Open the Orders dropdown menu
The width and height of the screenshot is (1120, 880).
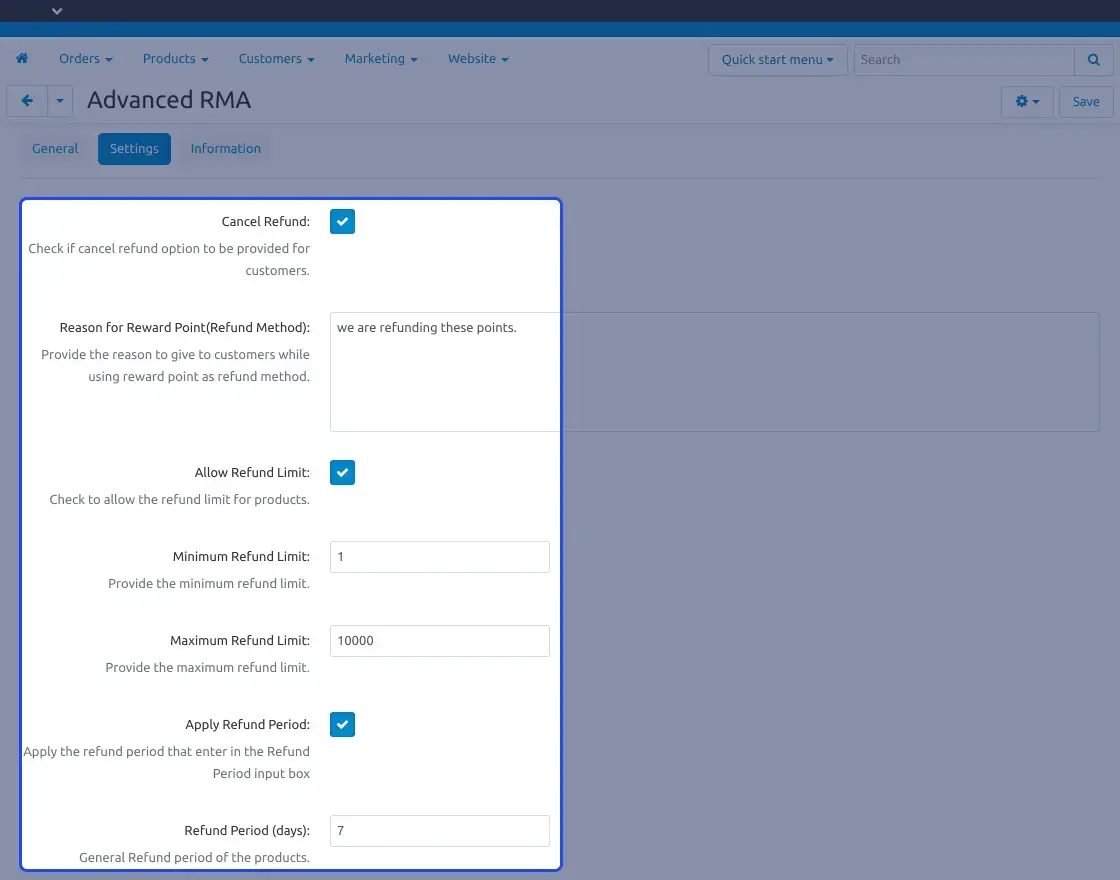85,59
